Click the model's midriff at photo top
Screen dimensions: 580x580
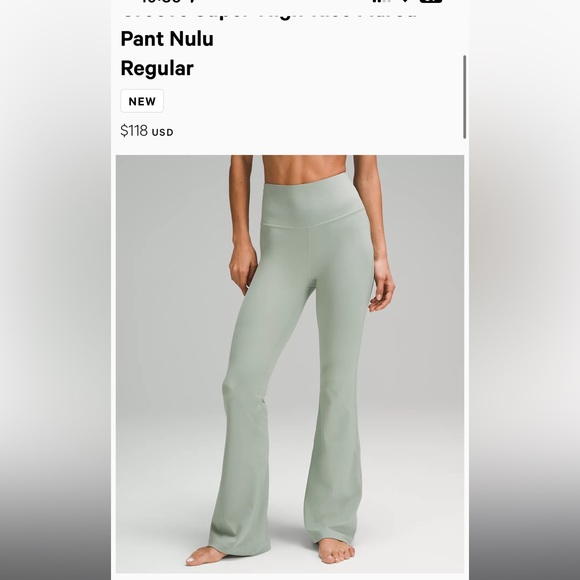coord(304,168)
